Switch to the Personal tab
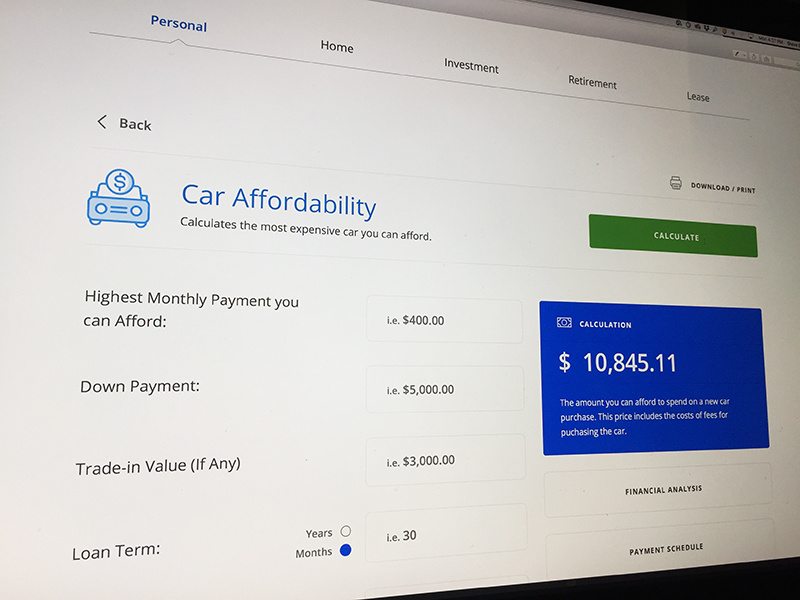The image size is (800, 600). point(179,24)
